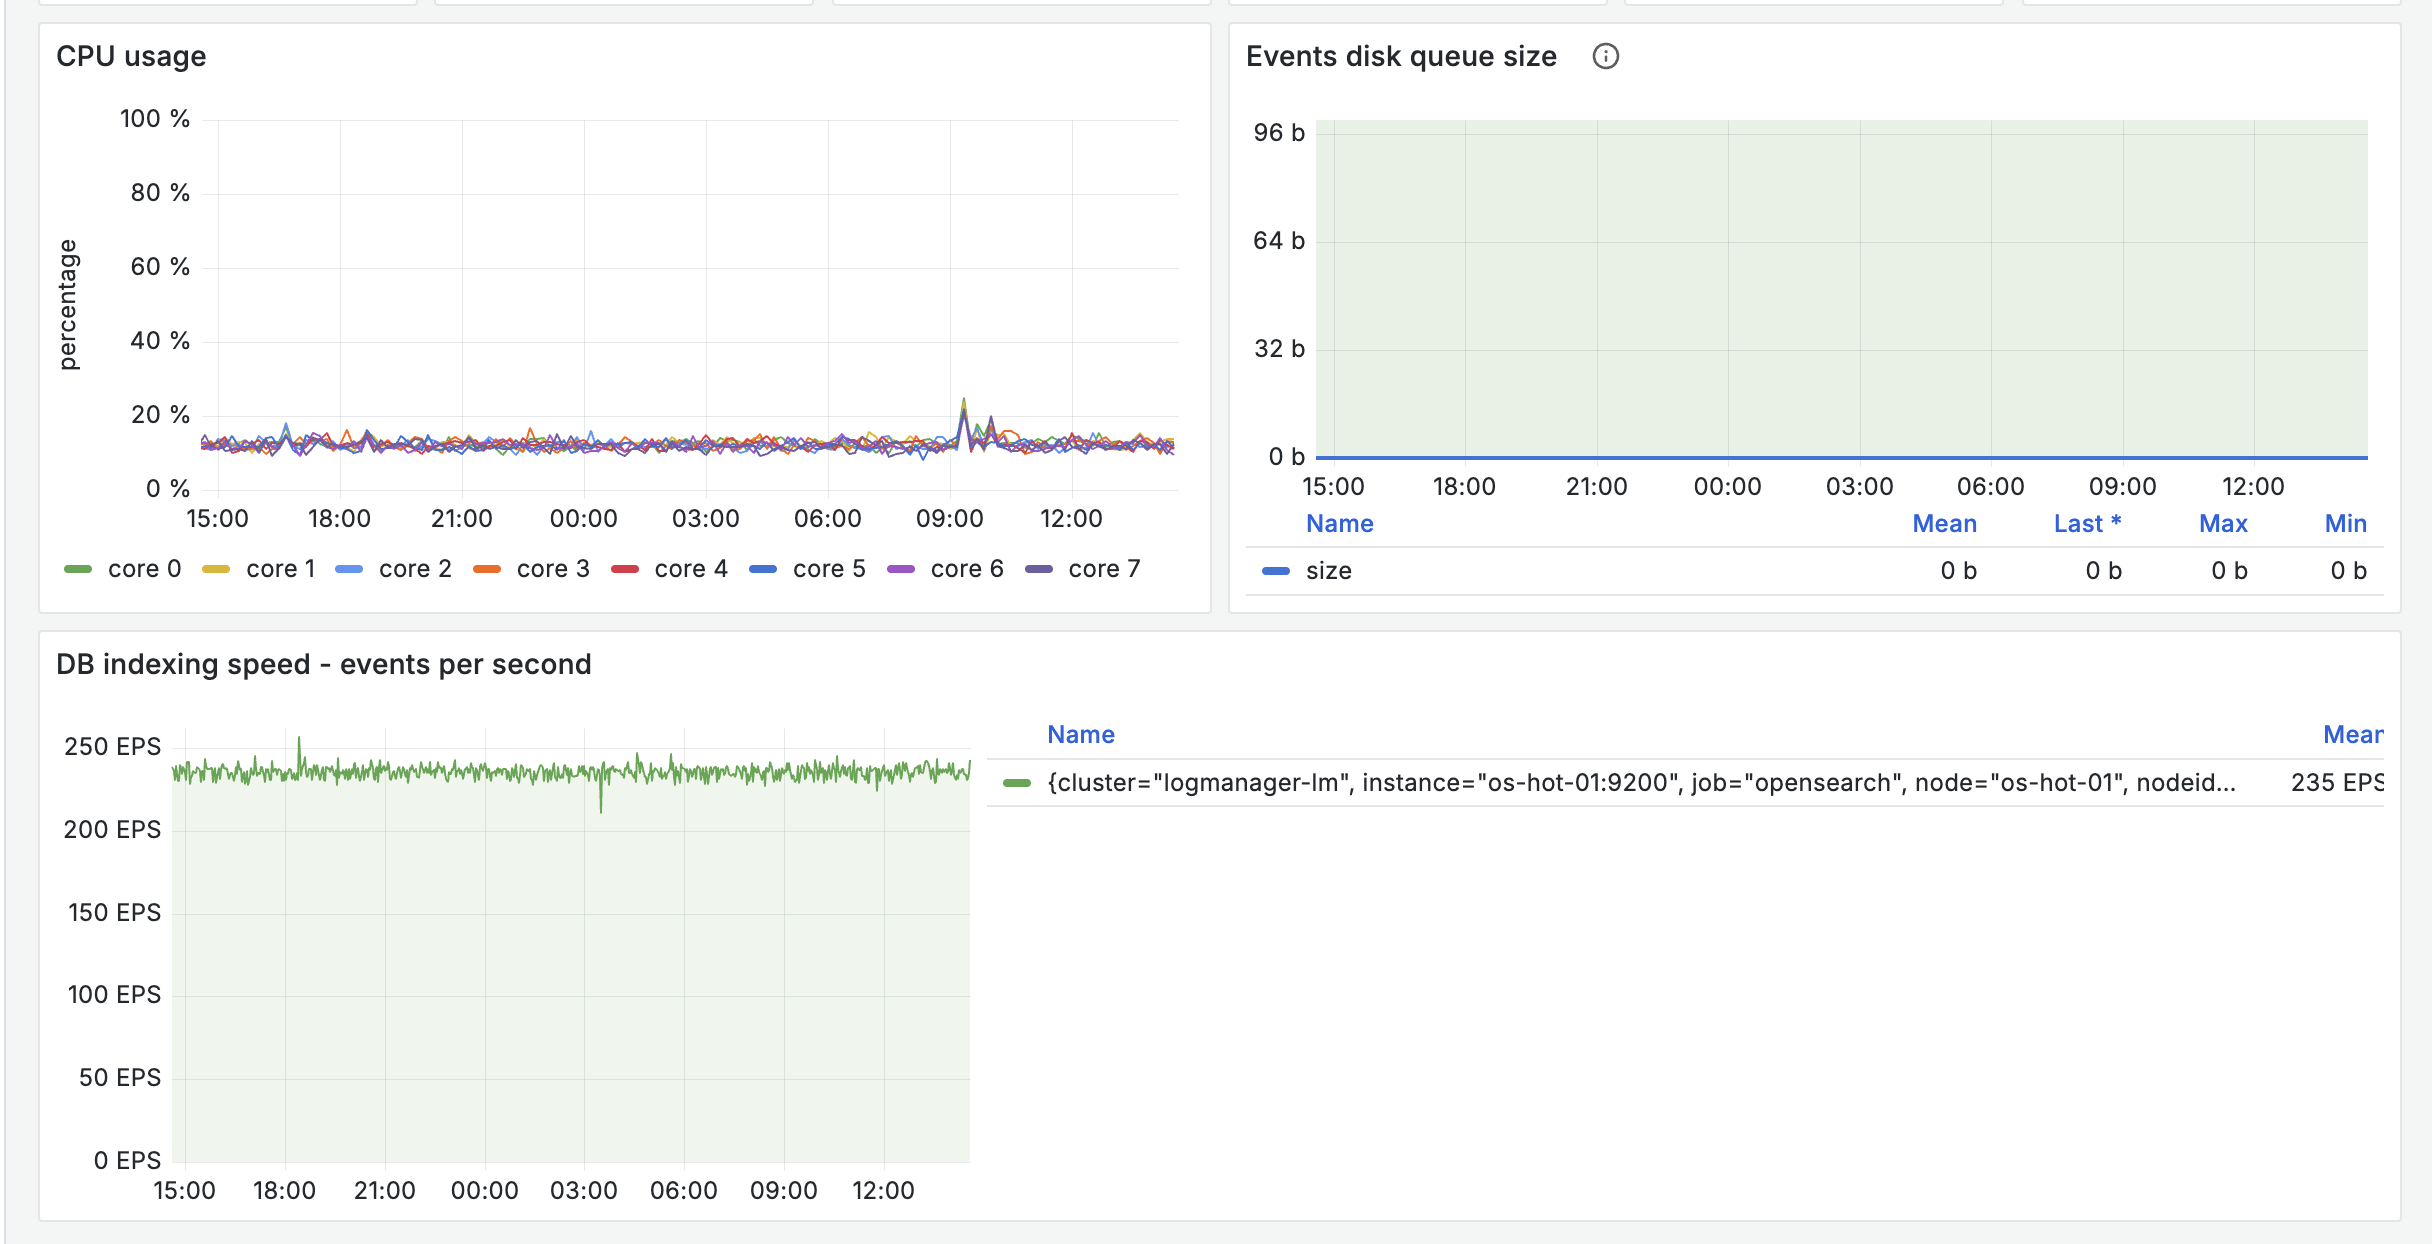Open Events disk queue size panel menu

coord(1401,56)
